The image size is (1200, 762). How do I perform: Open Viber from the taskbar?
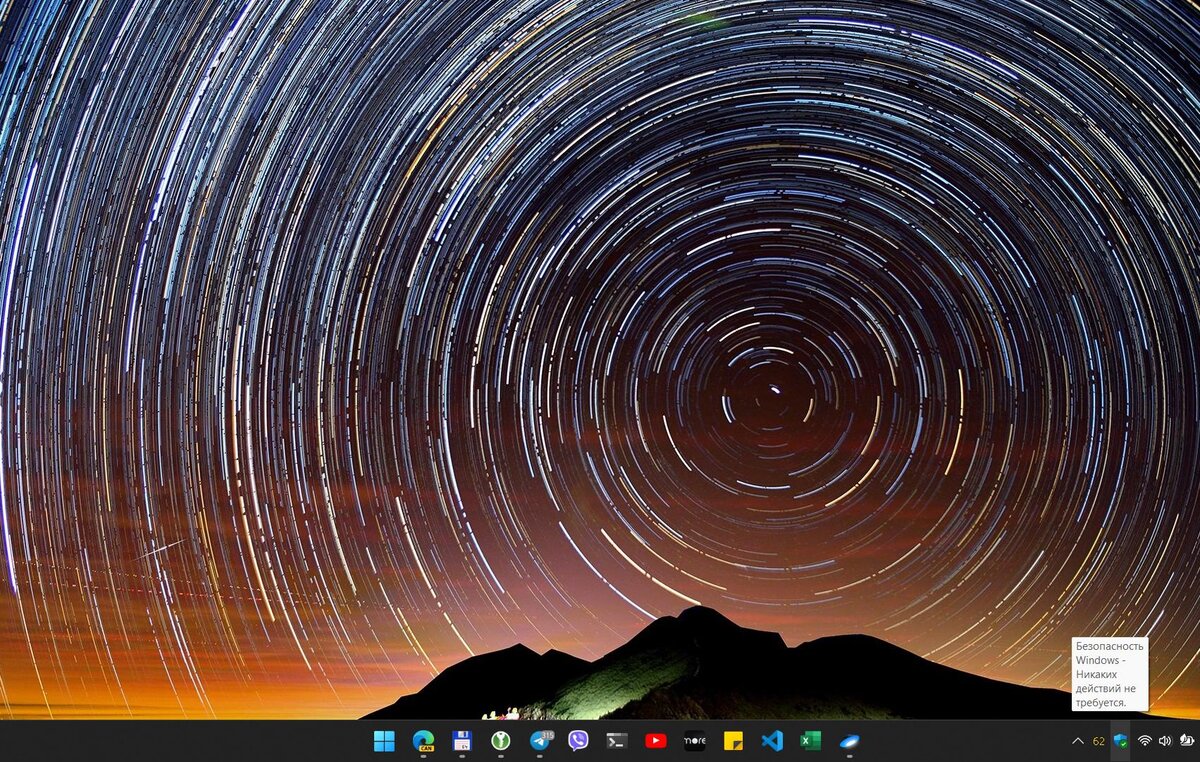click(x=578, y=741)
